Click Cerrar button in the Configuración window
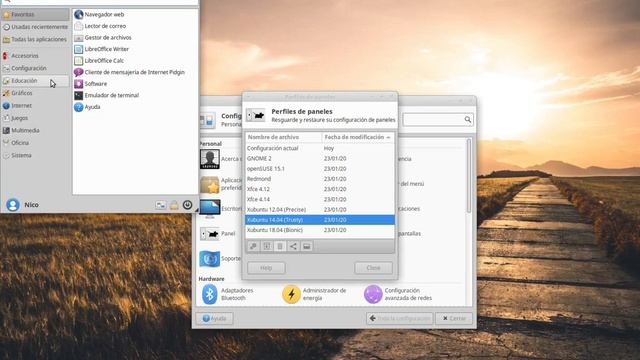This screenshot has width=640, height=360. (x=454, y=318)
